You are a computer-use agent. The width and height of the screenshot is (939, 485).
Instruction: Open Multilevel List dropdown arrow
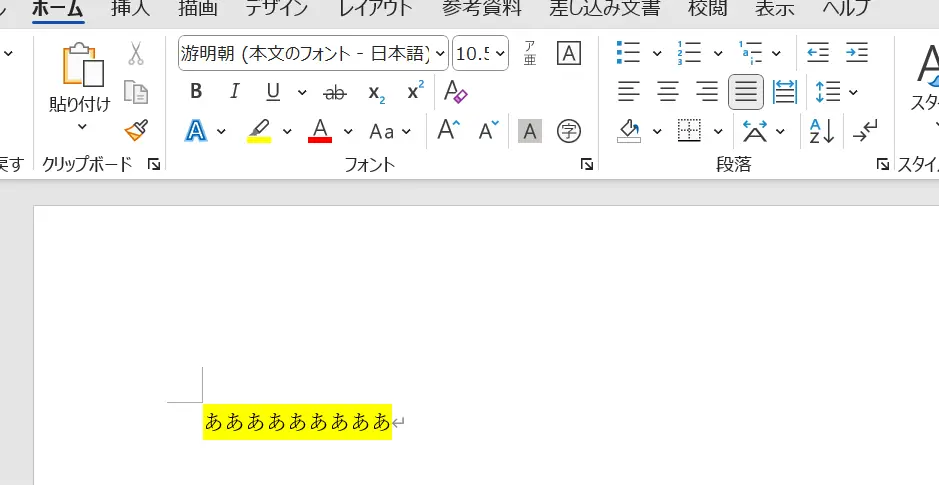pos(776,53)
